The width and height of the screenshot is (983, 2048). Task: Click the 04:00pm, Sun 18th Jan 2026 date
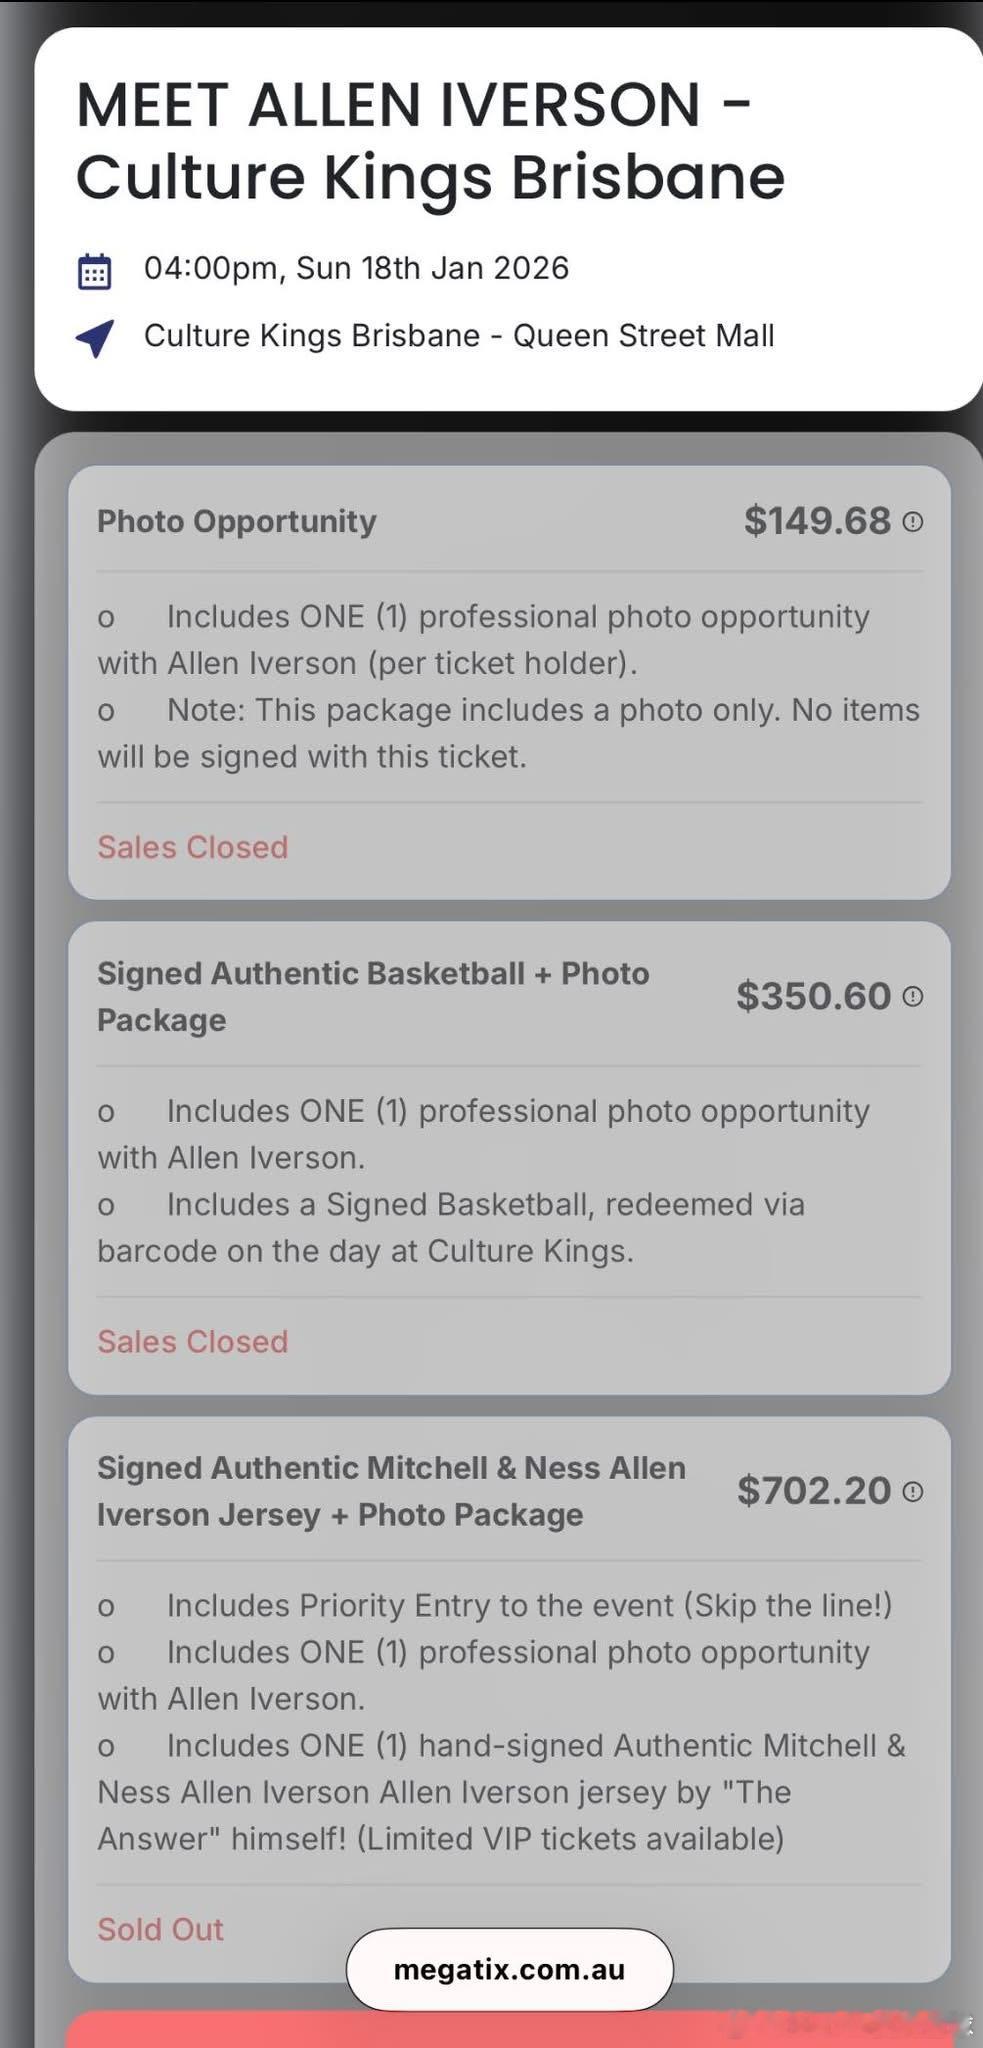click(x=356, y=268)
